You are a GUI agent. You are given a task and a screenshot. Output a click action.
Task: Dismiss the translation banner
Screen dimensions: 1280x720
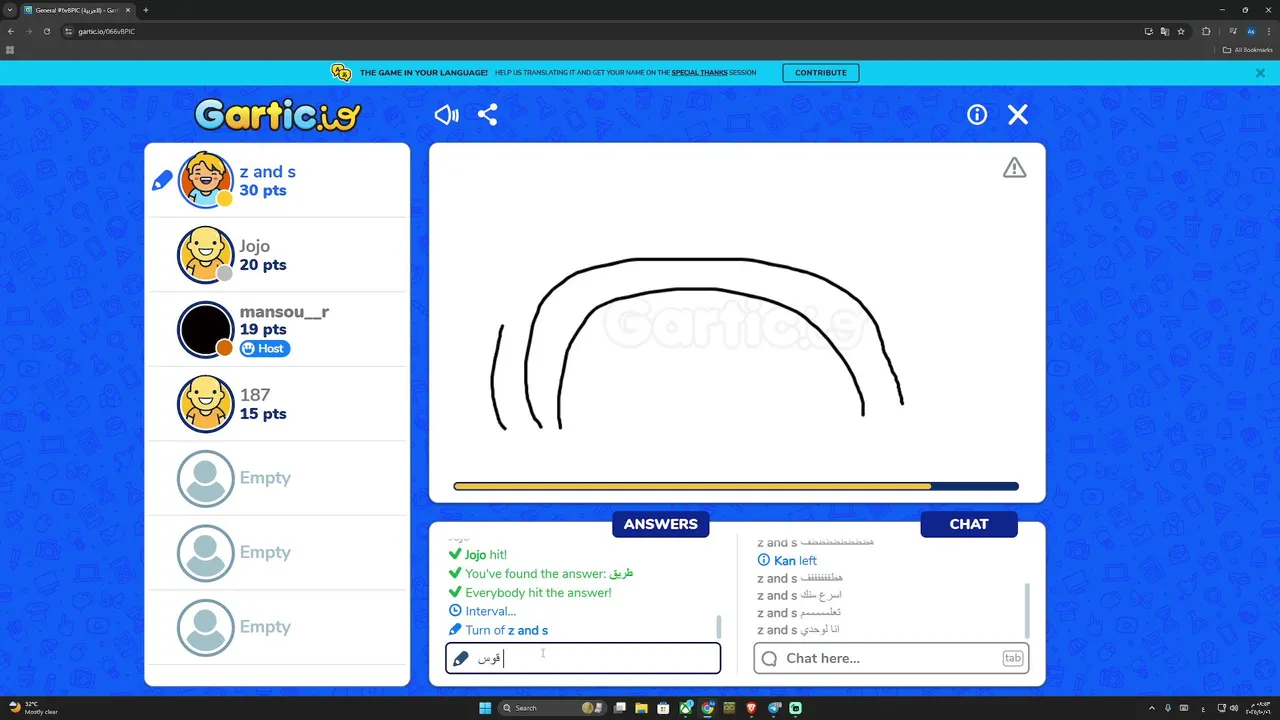click(x=1260, y=73)
